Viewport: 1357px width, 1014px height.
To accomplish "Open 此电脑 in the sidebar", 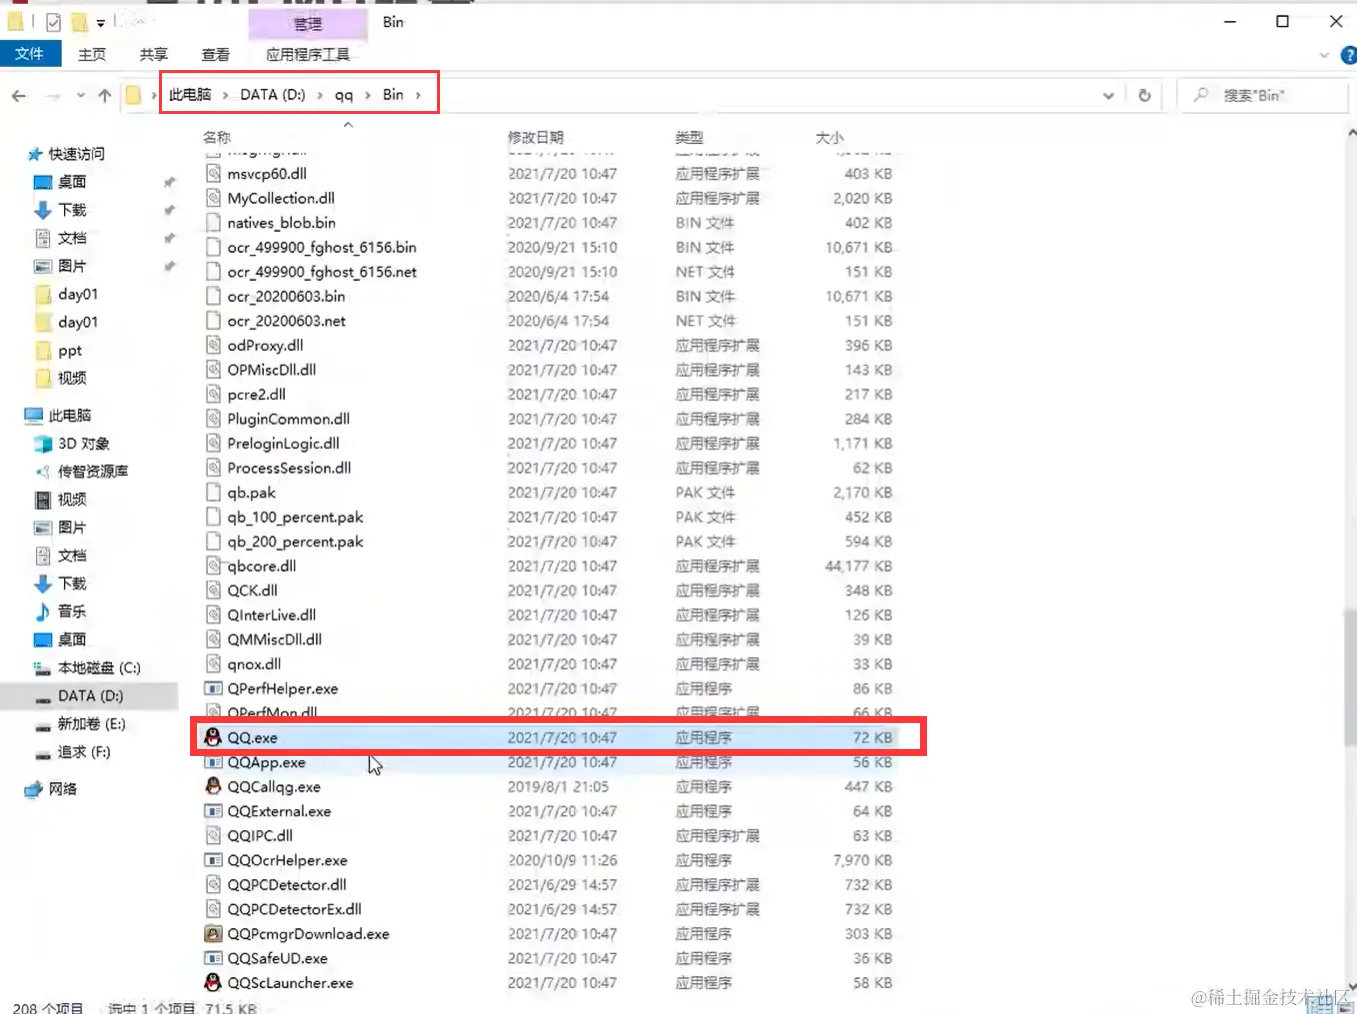I will pos(69,415).
